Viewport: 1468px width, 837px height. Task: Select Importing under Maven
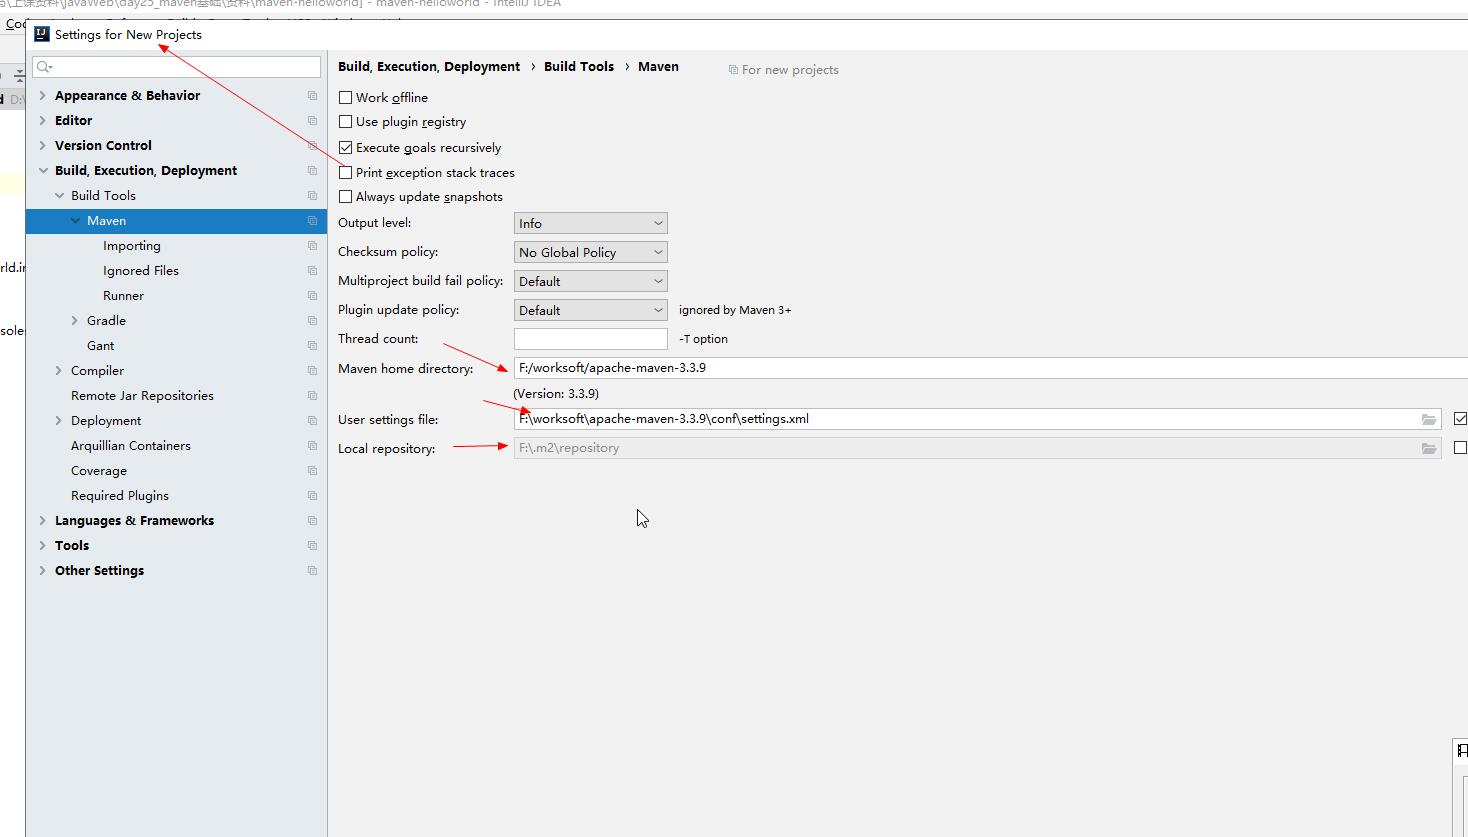132,246
